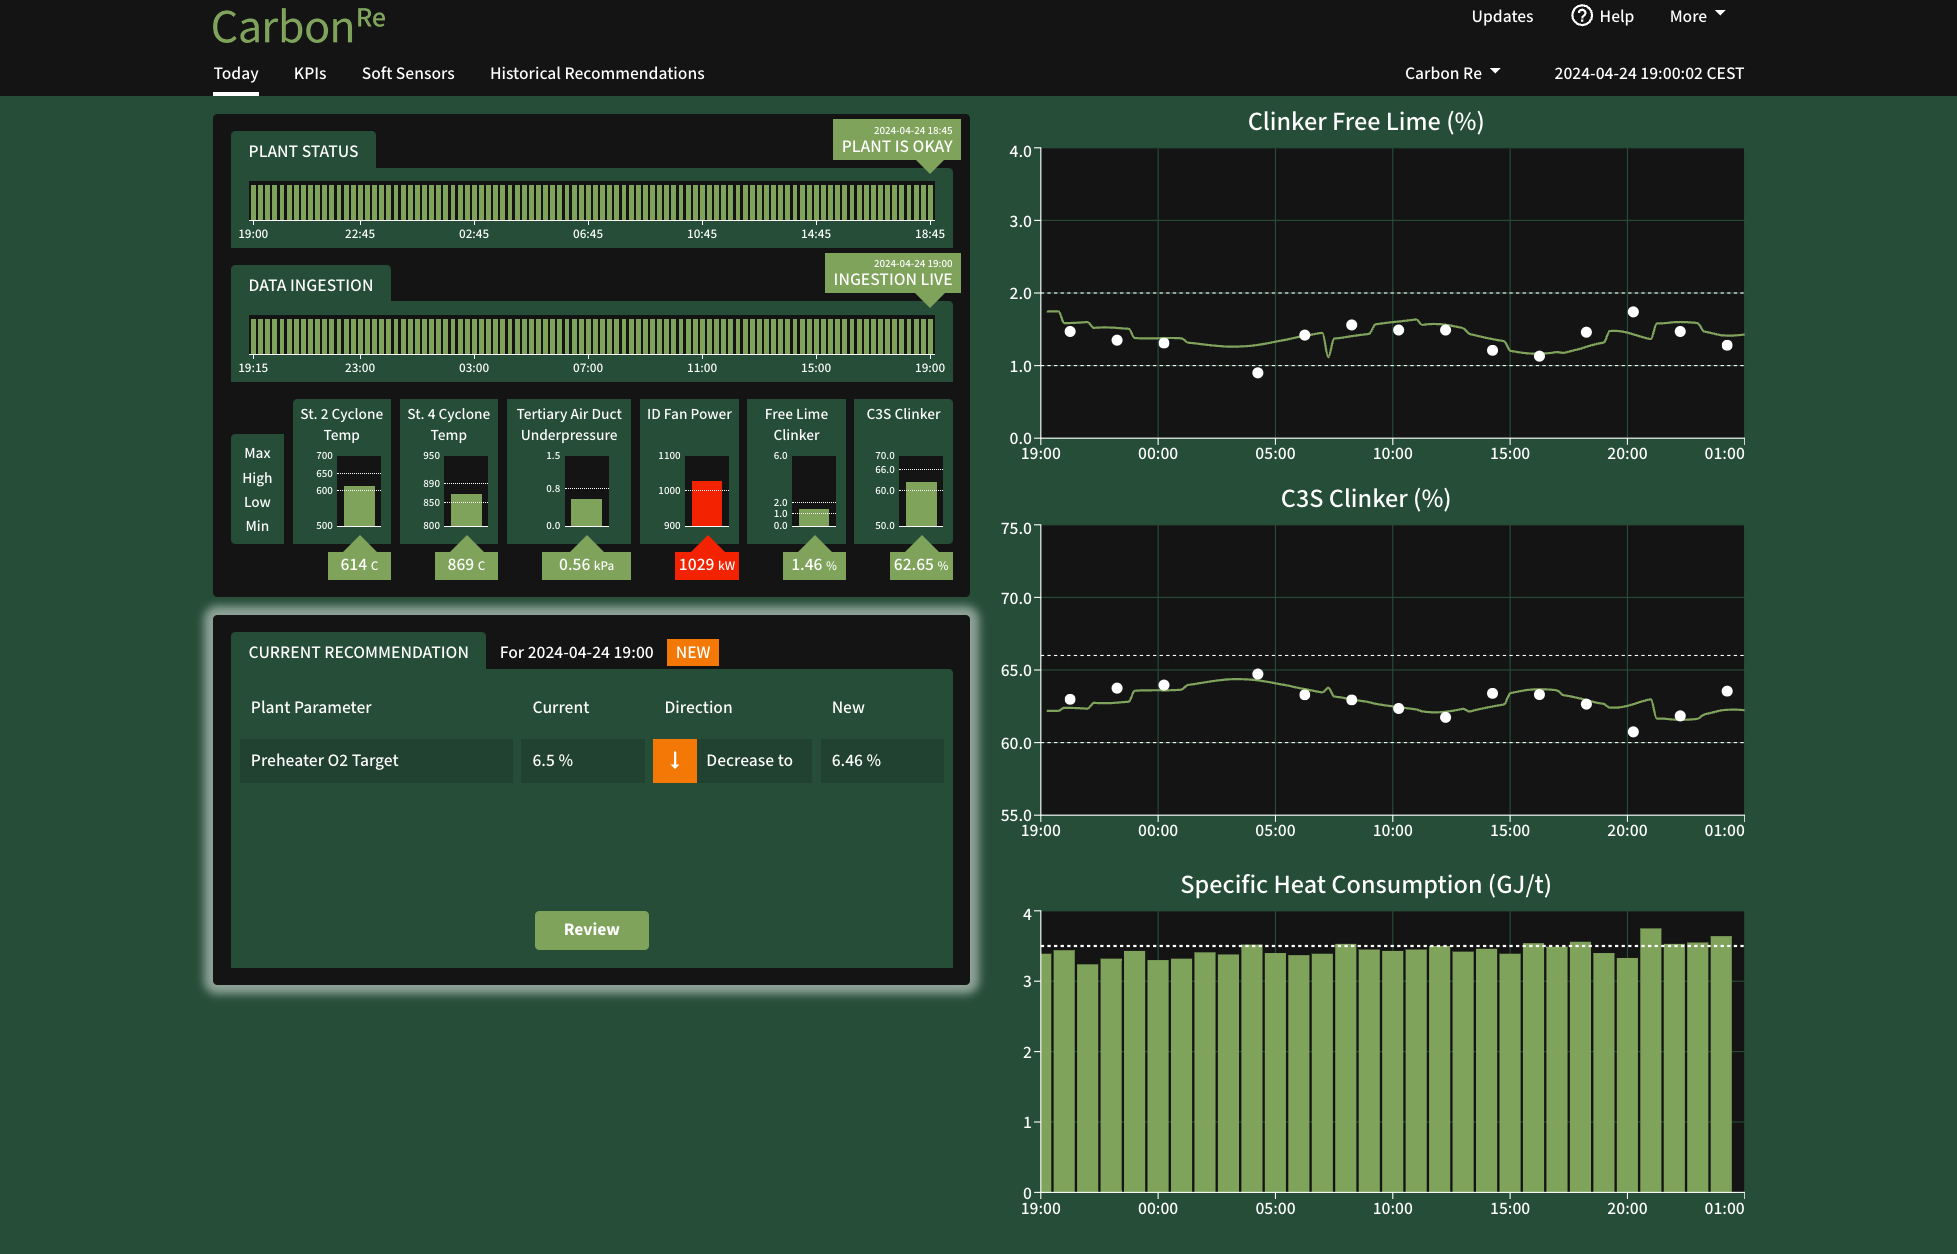Go to Historical Recommendations tab
The width and height of the screenshot is (1957, 1254).
(x=597, y=73)
